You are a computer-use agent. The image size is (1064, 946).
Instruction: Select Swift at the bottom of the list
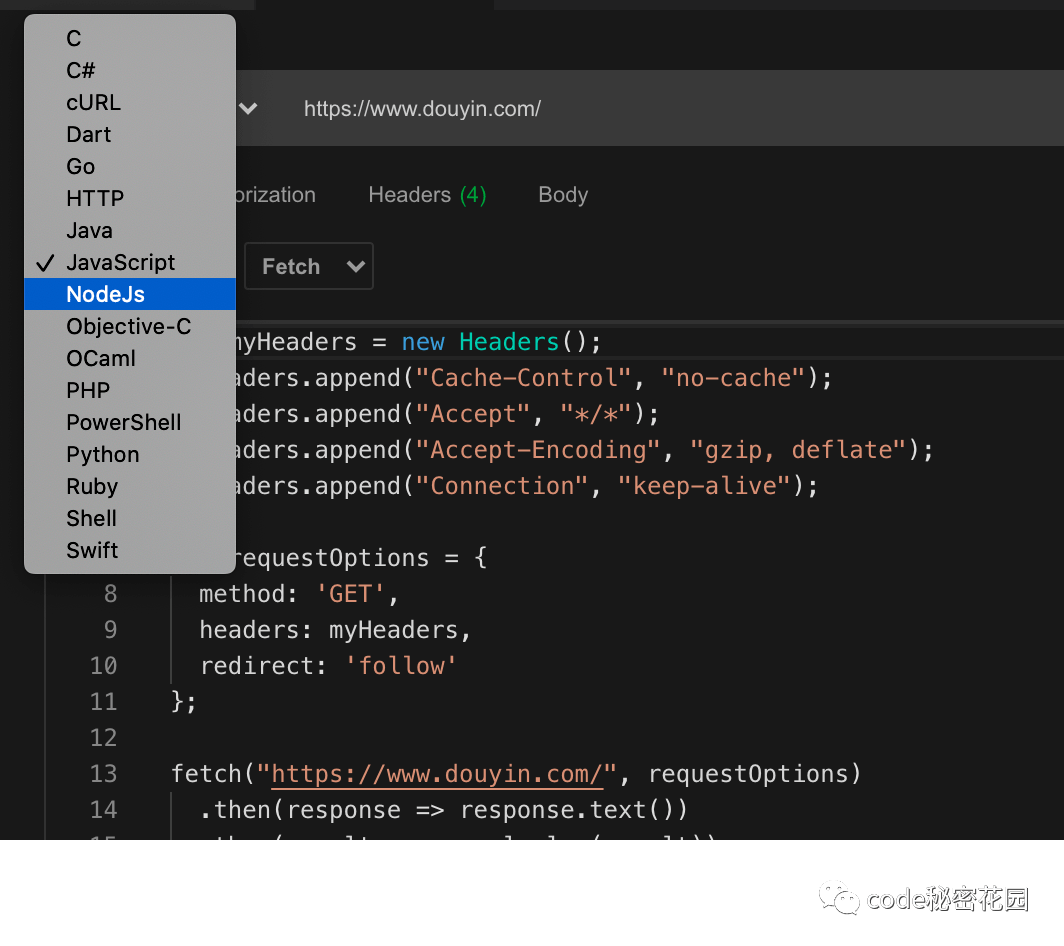point(92,550)
